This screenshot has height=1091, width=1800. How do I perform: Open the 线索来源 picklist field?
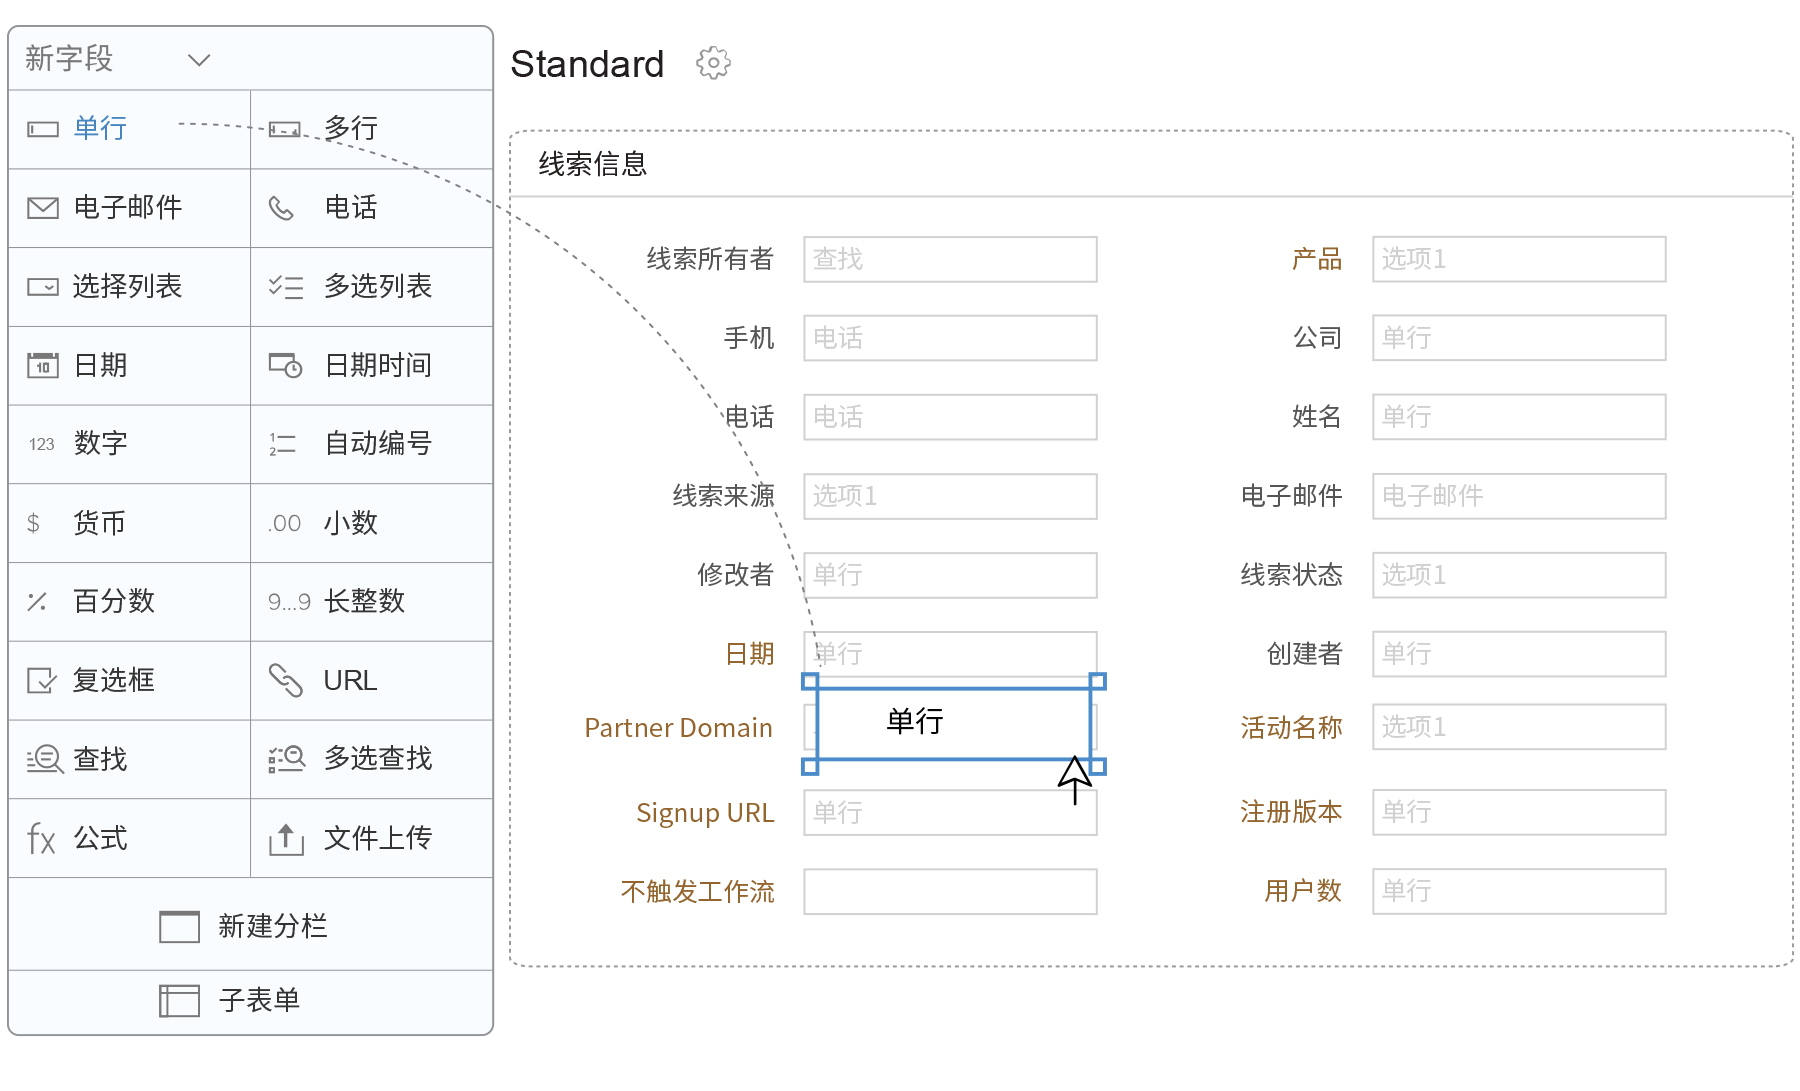coord(949,496)
